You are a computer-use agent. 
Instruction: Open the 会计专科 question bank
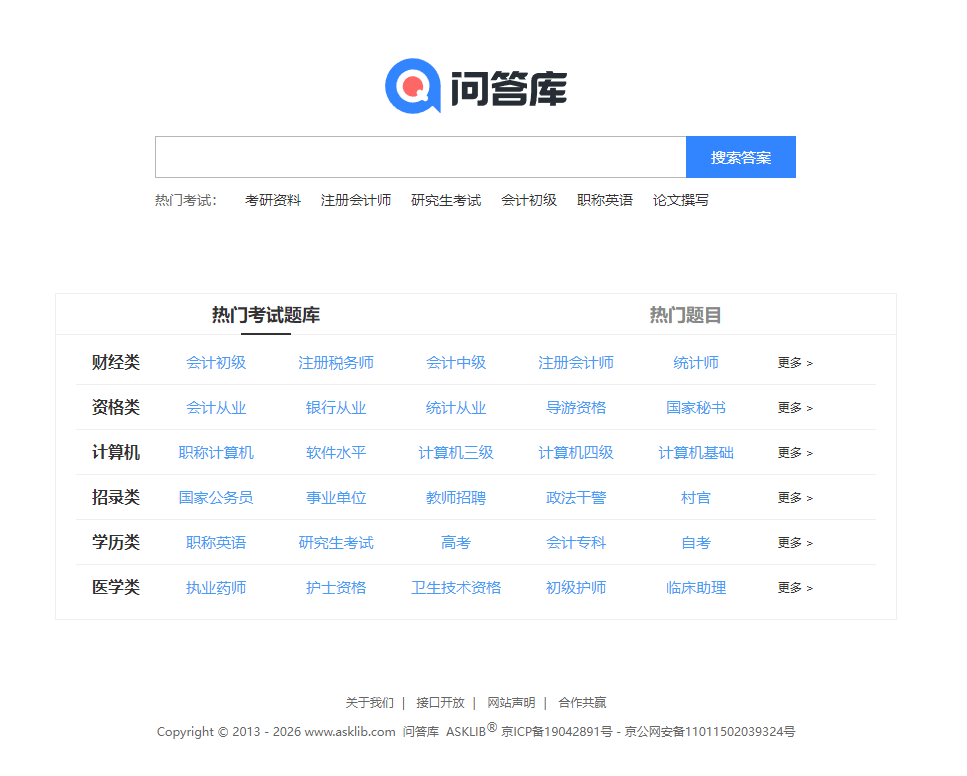pos(576,543)
